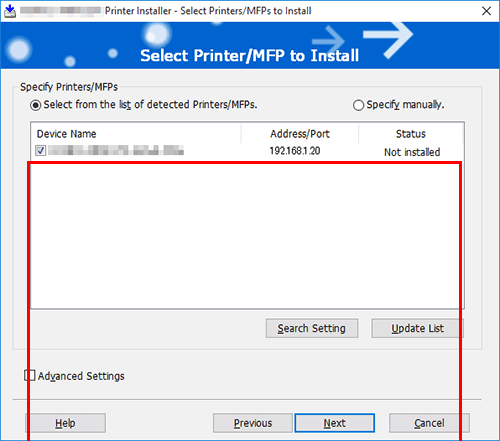The height and width of the screenshot is (441, 500).
Task: Click the installer icon in title bar
Action: 10,11
